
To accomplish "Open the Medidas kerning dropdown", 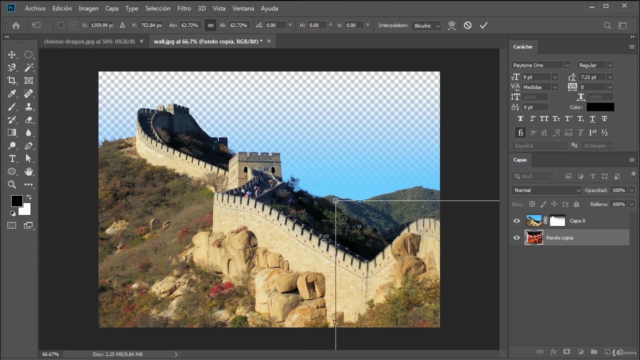I will [x=555, y=87].
